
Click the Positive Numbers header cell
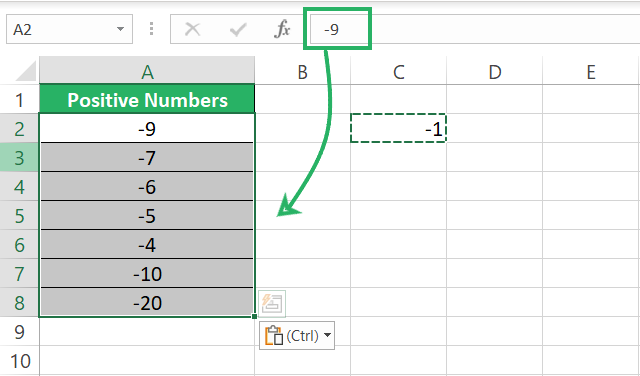(x=147, y=99)
